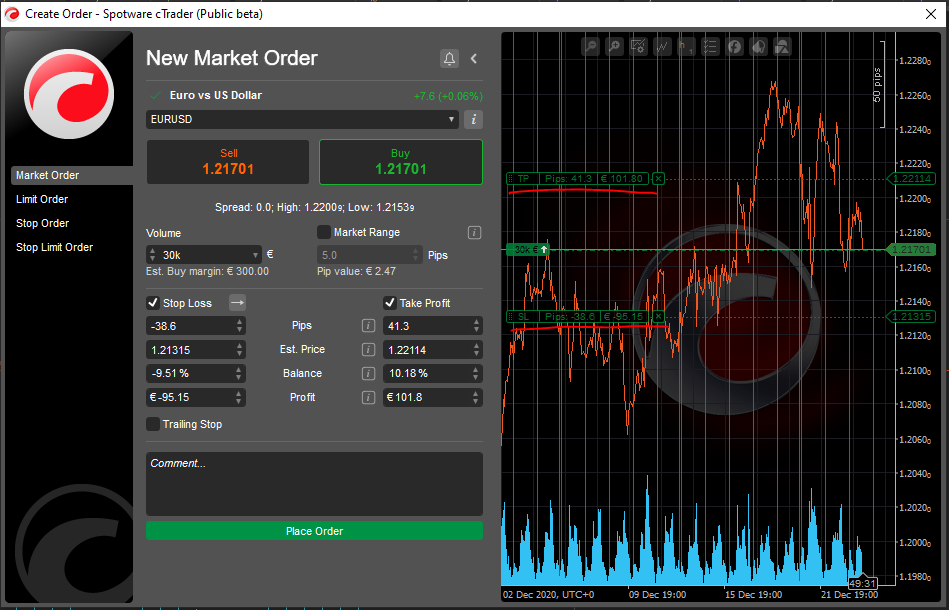
Task: Click the 1.21701 current price tag
Action: [911, 249]
